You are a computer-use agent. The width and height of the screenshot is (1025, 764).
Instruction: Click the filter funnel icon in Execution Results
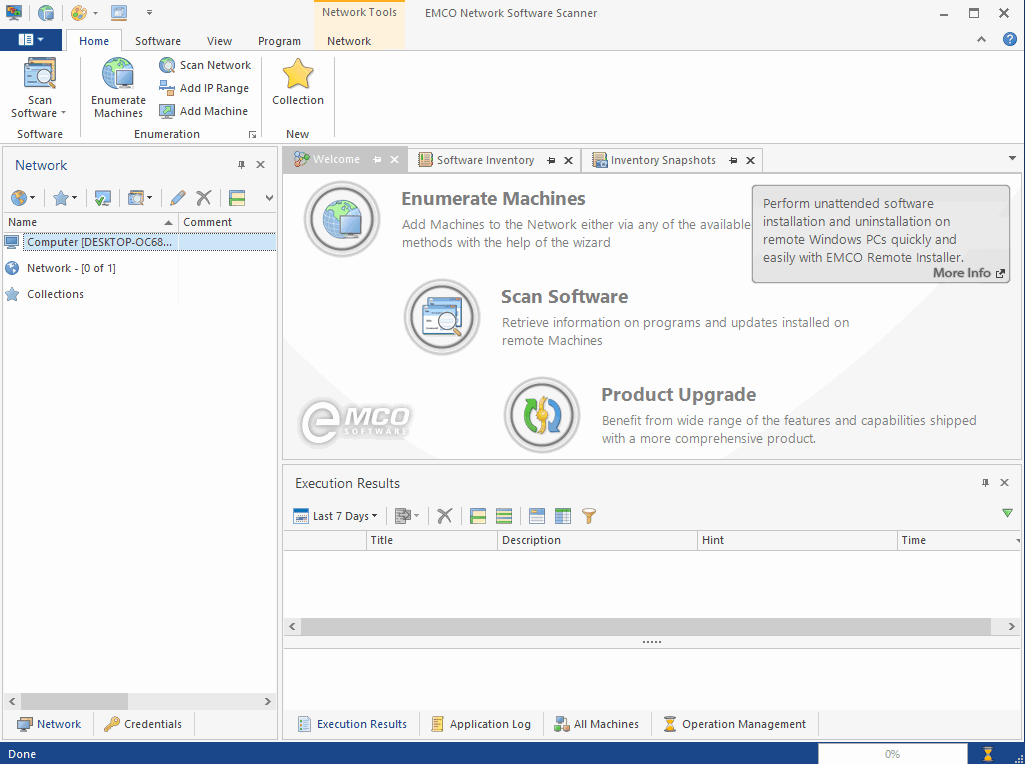[x=589, y=516]
